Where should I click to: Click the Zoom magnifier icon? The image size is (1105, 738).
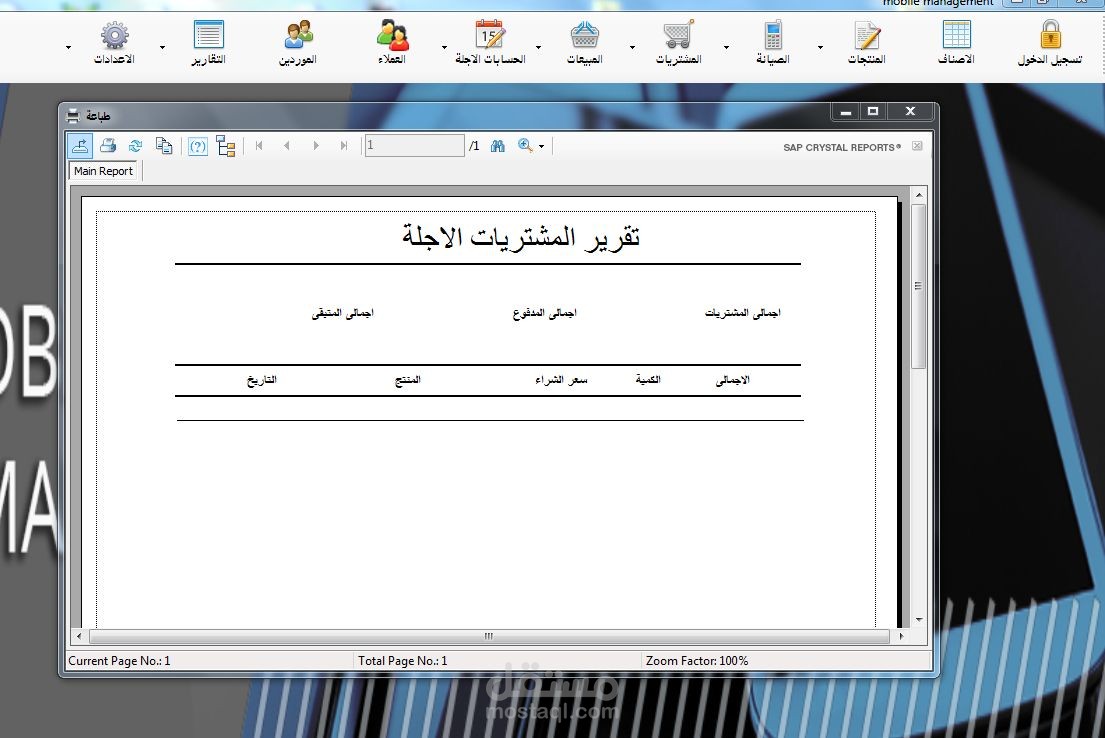click(525, 146)
